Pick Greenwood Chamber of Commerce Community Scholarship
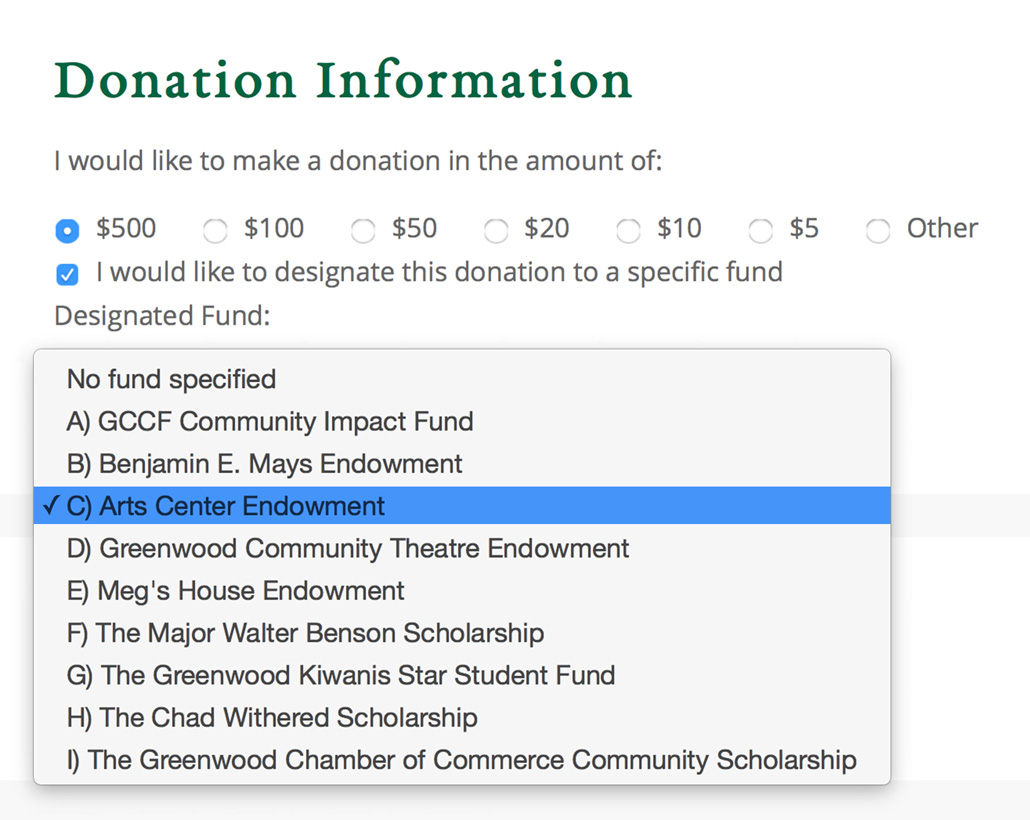Screen dimensions: 1030x820 [x=462, y=760]
